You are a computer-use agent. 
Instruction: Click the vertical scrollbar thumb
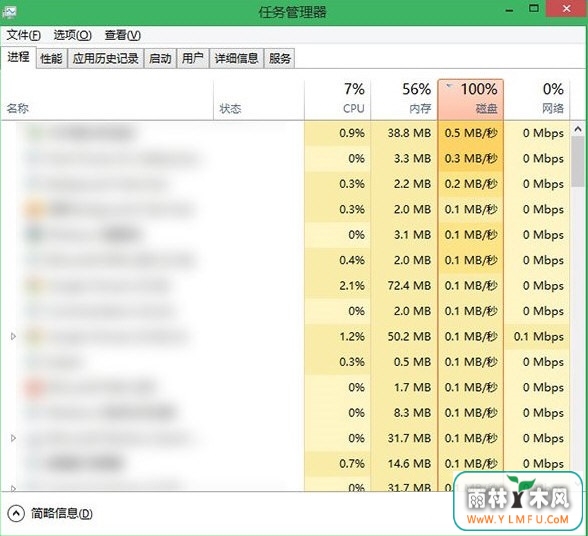pos(578,162)
